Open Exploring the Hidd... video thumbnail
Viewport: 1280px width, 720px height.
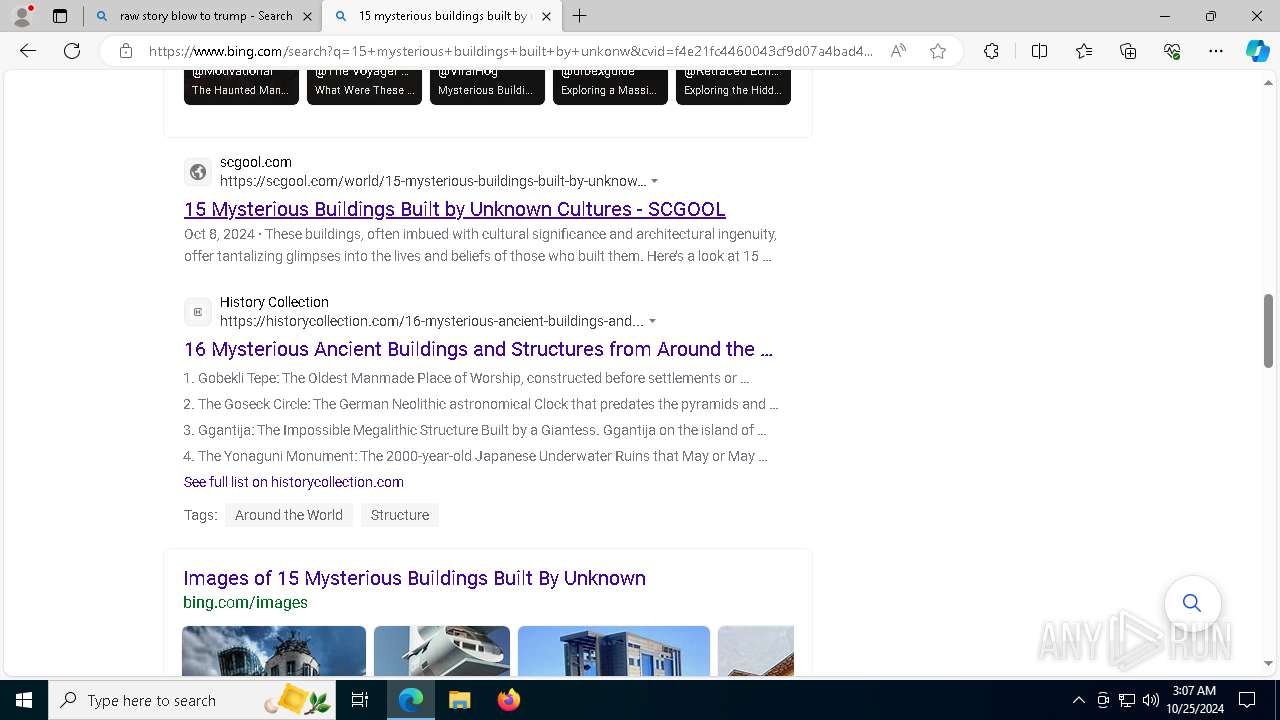pos(733,87)
